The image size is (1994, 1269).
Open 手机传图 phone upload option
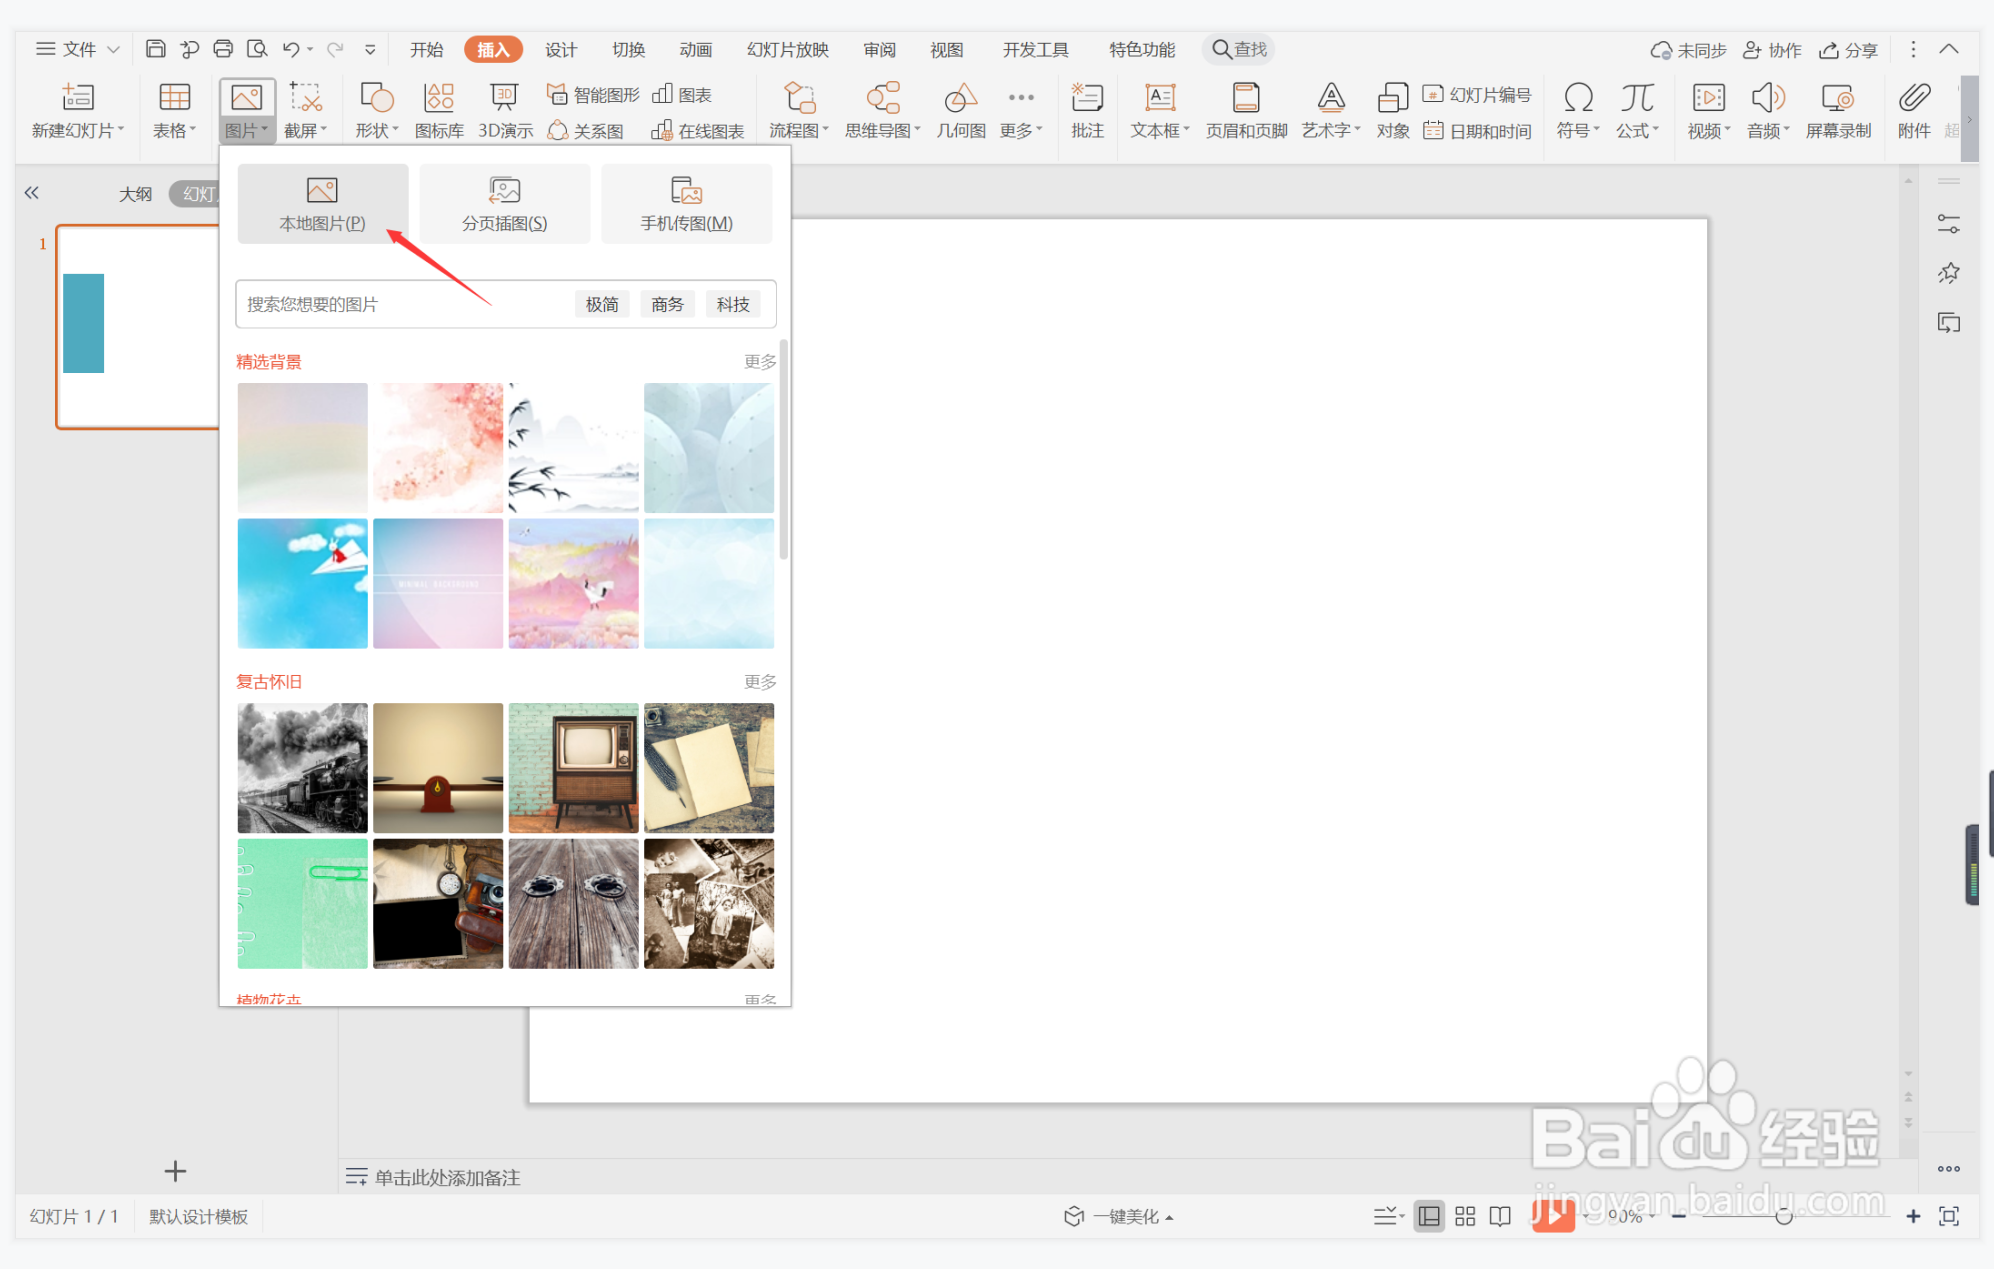(686, 204)
